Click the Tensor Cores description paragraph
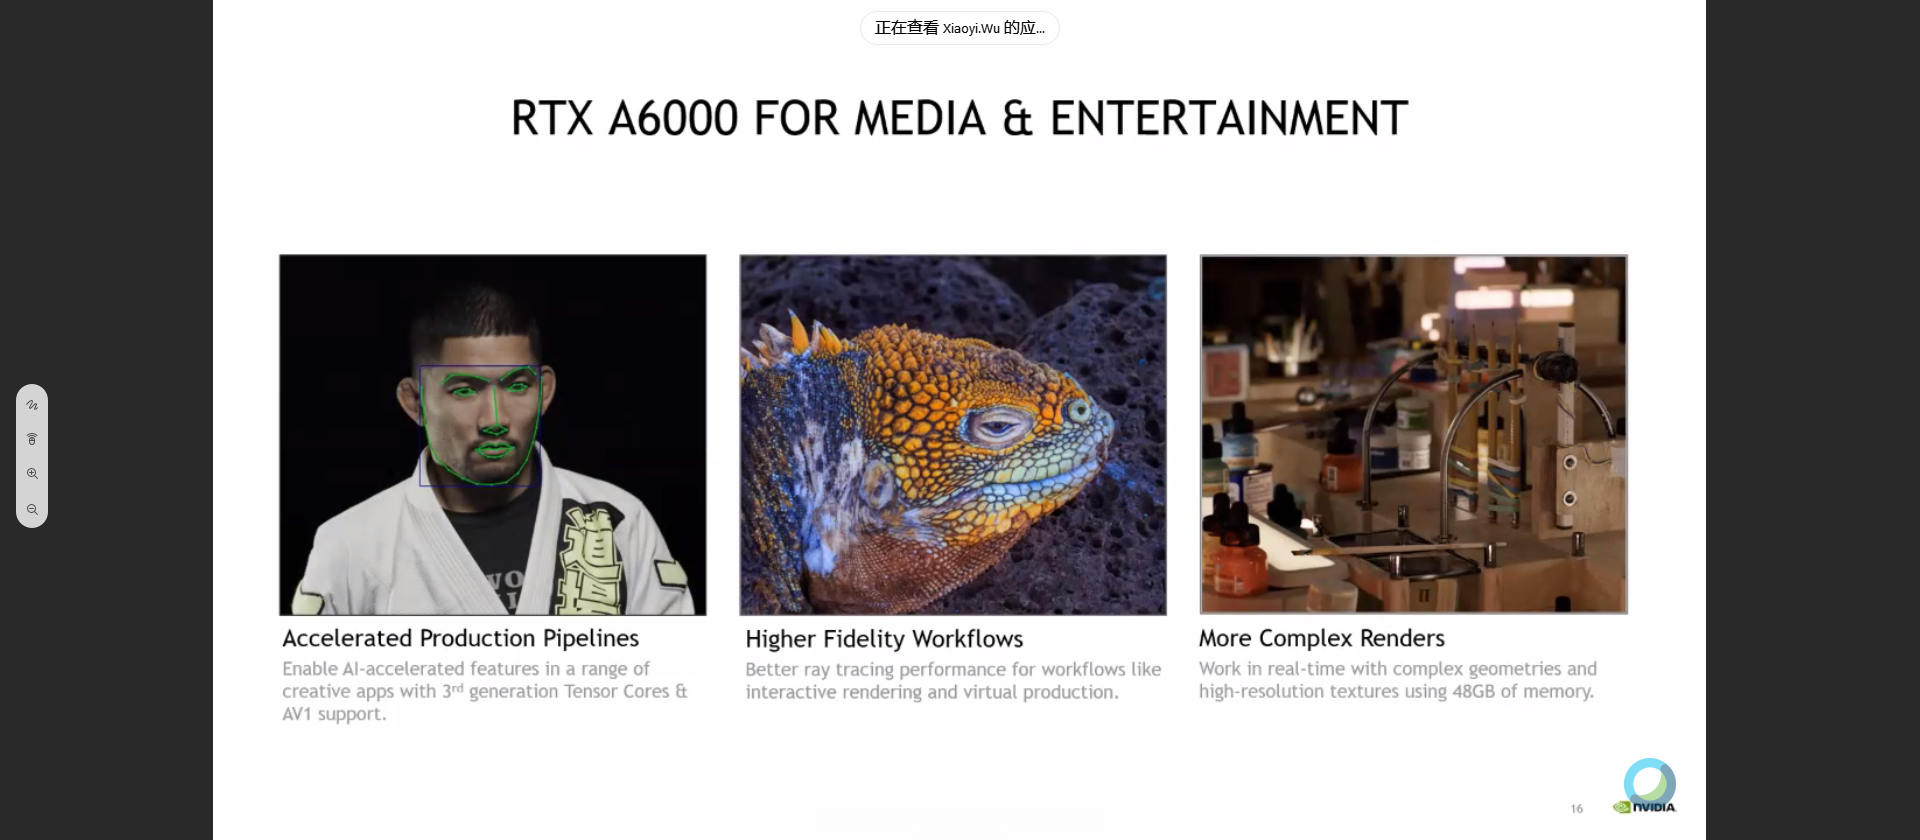This screenshot has height=840, width=1920. click(x=484, y=691)
